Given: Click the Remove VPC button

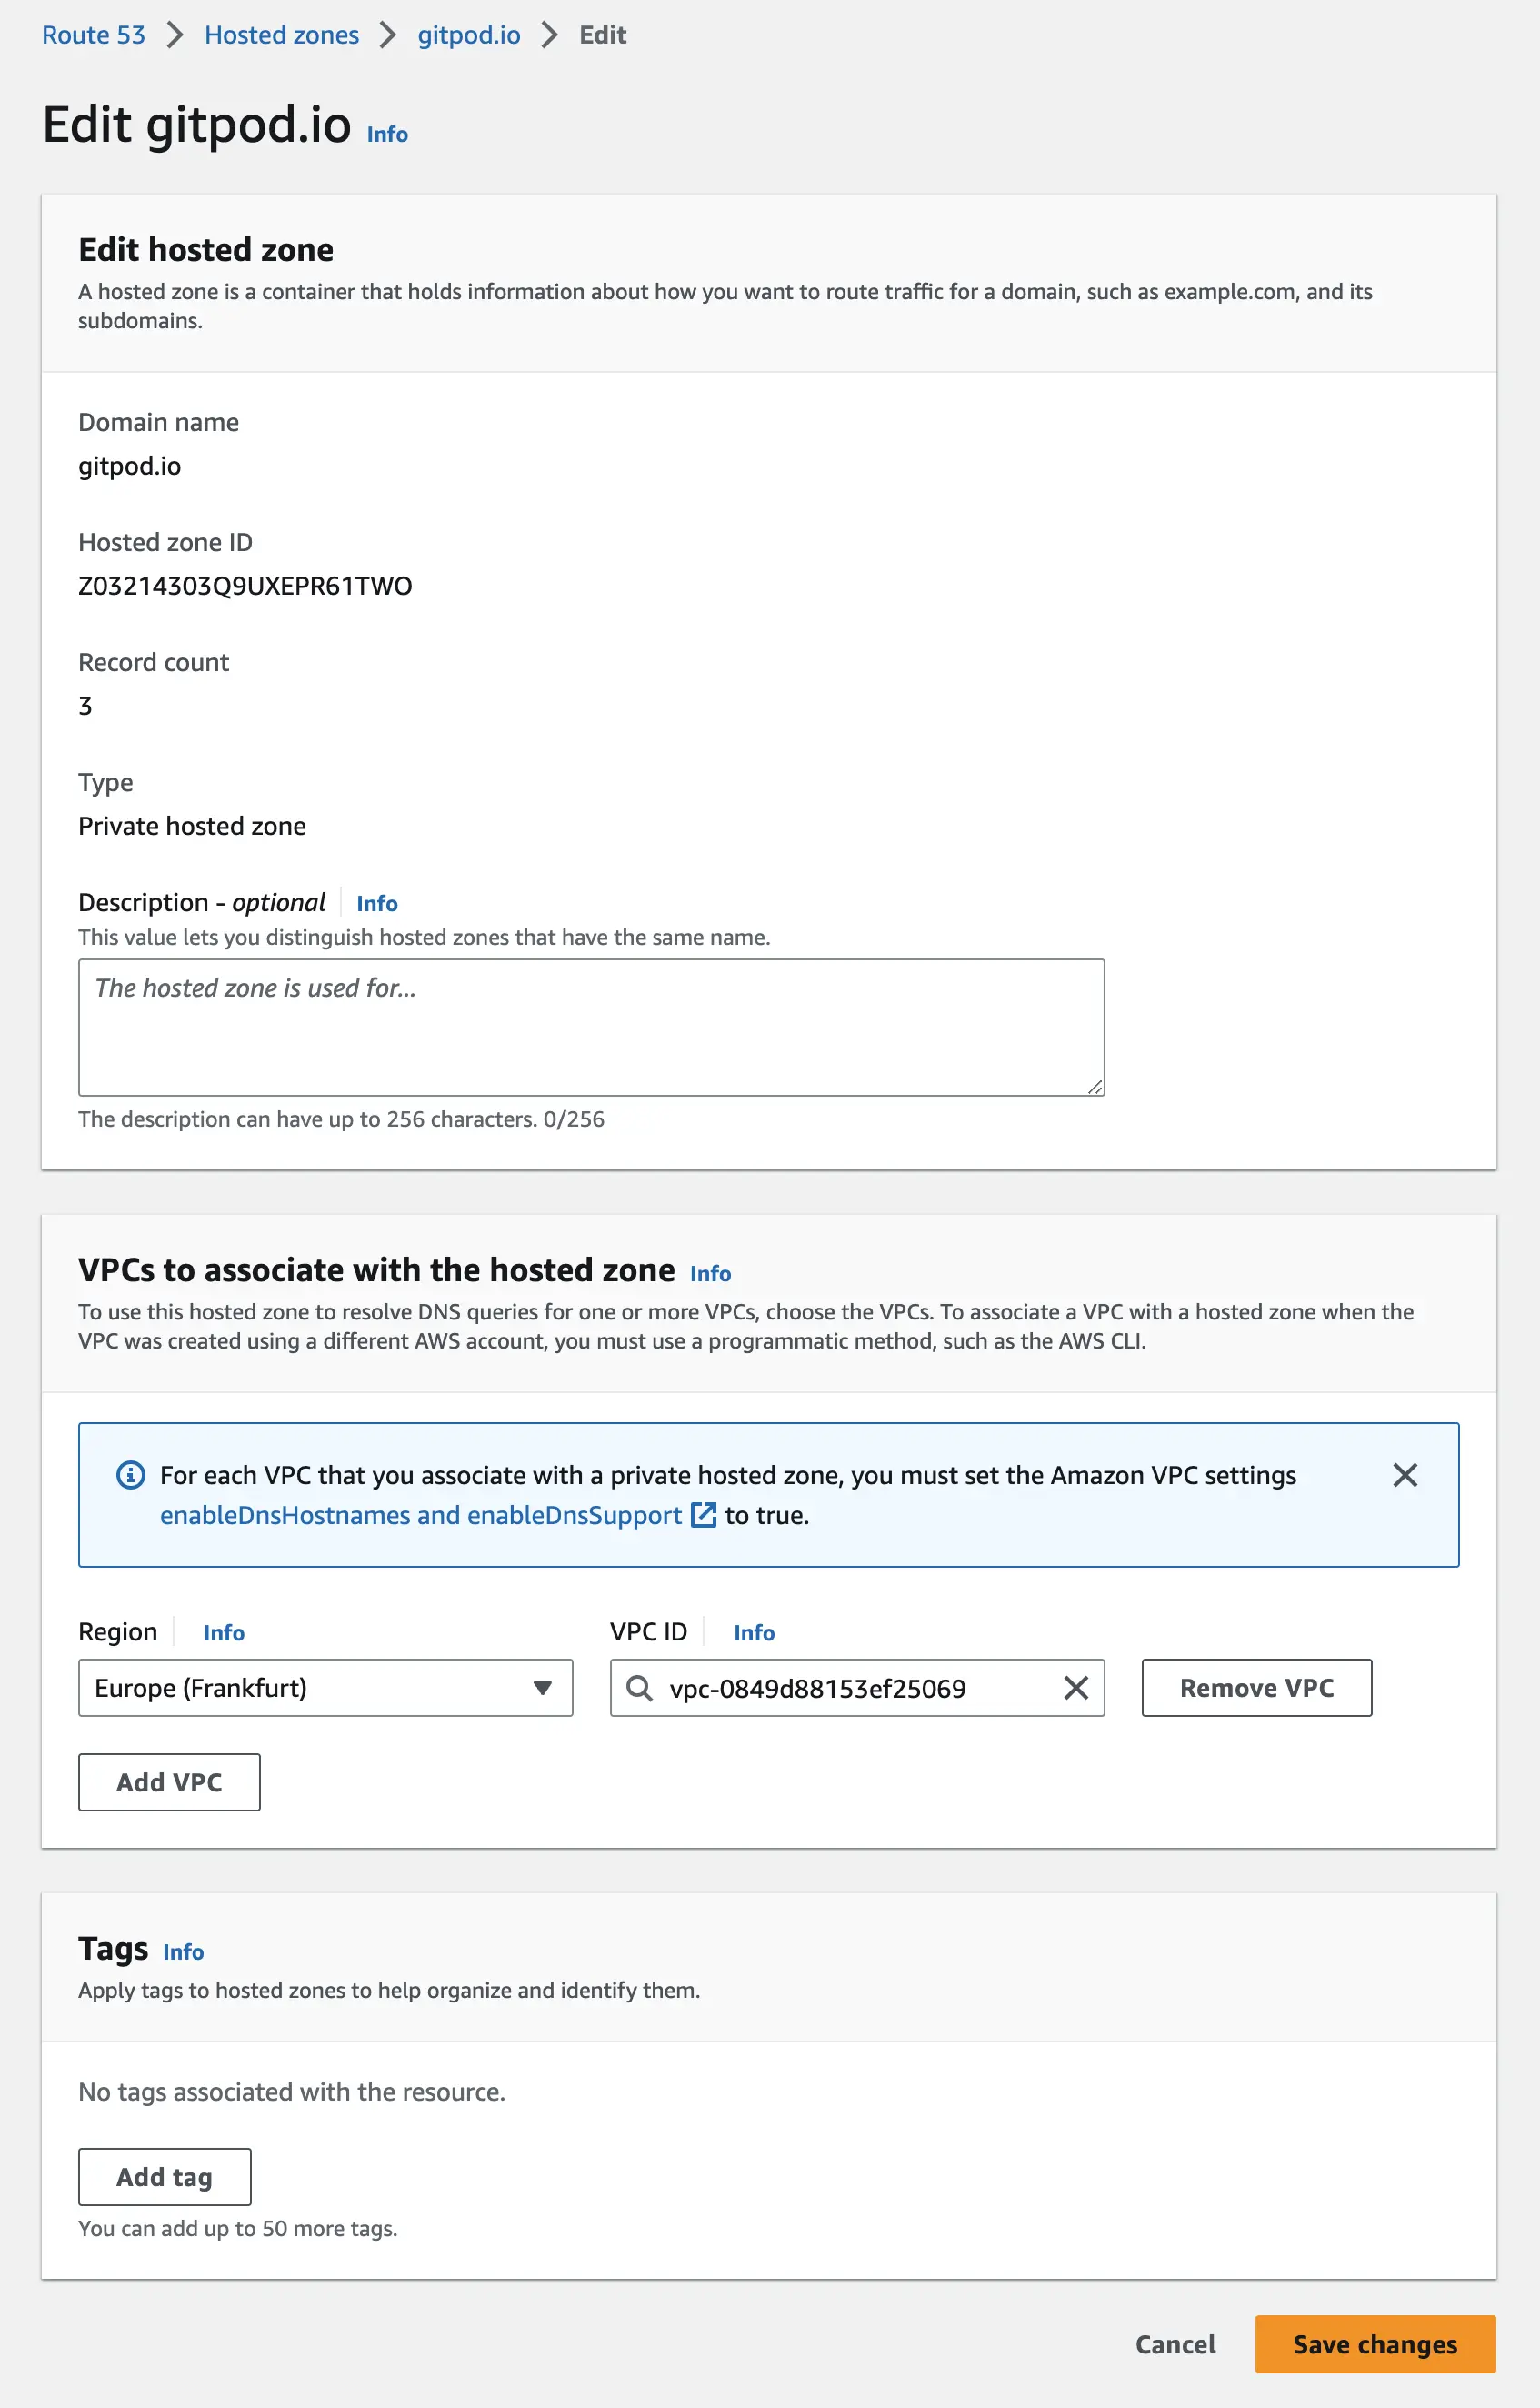Looking at the screenshot, I should click(x=1257, y=1688).
